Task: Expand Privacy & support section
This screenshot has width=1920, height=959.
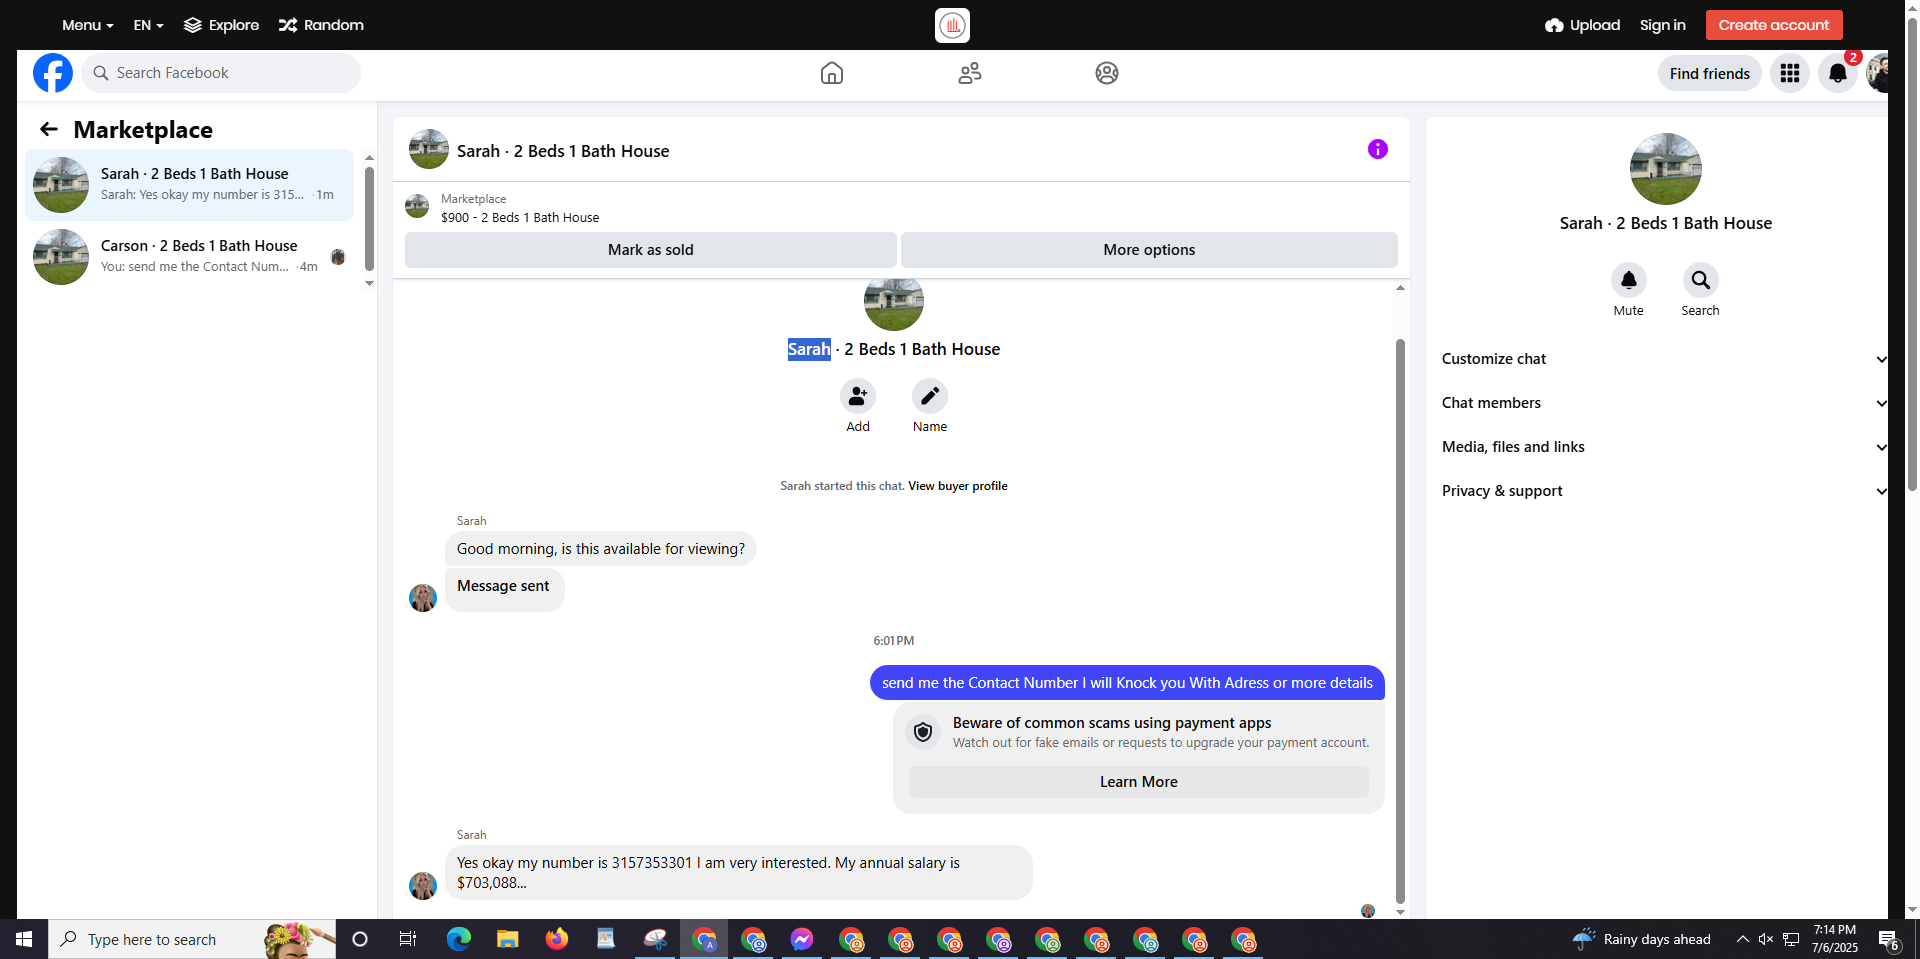Action: pyautogui.click(x=1664, y=491)
